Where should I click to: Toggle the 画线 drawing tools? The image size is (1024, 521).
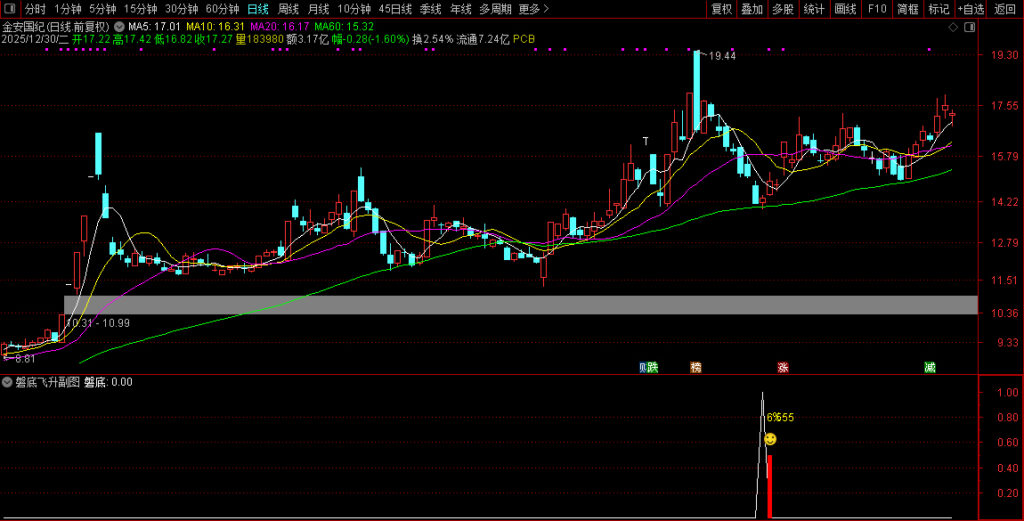point(845,9)
